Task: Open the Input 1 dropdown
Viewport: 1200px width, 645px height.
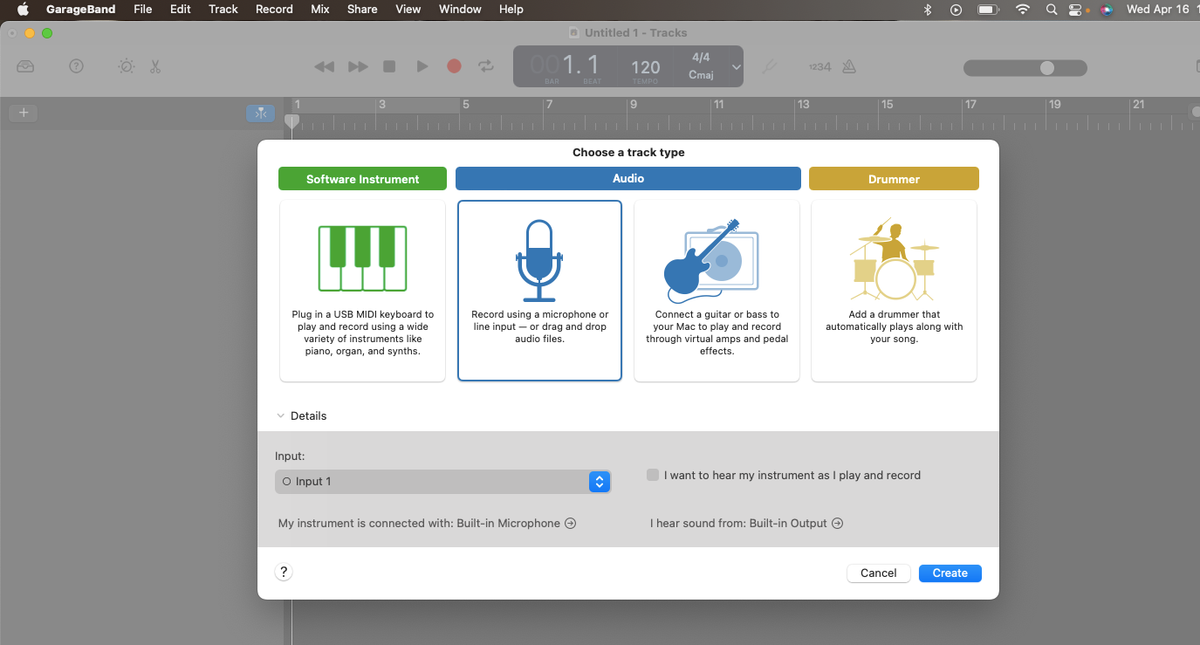Action: (442, 481)
